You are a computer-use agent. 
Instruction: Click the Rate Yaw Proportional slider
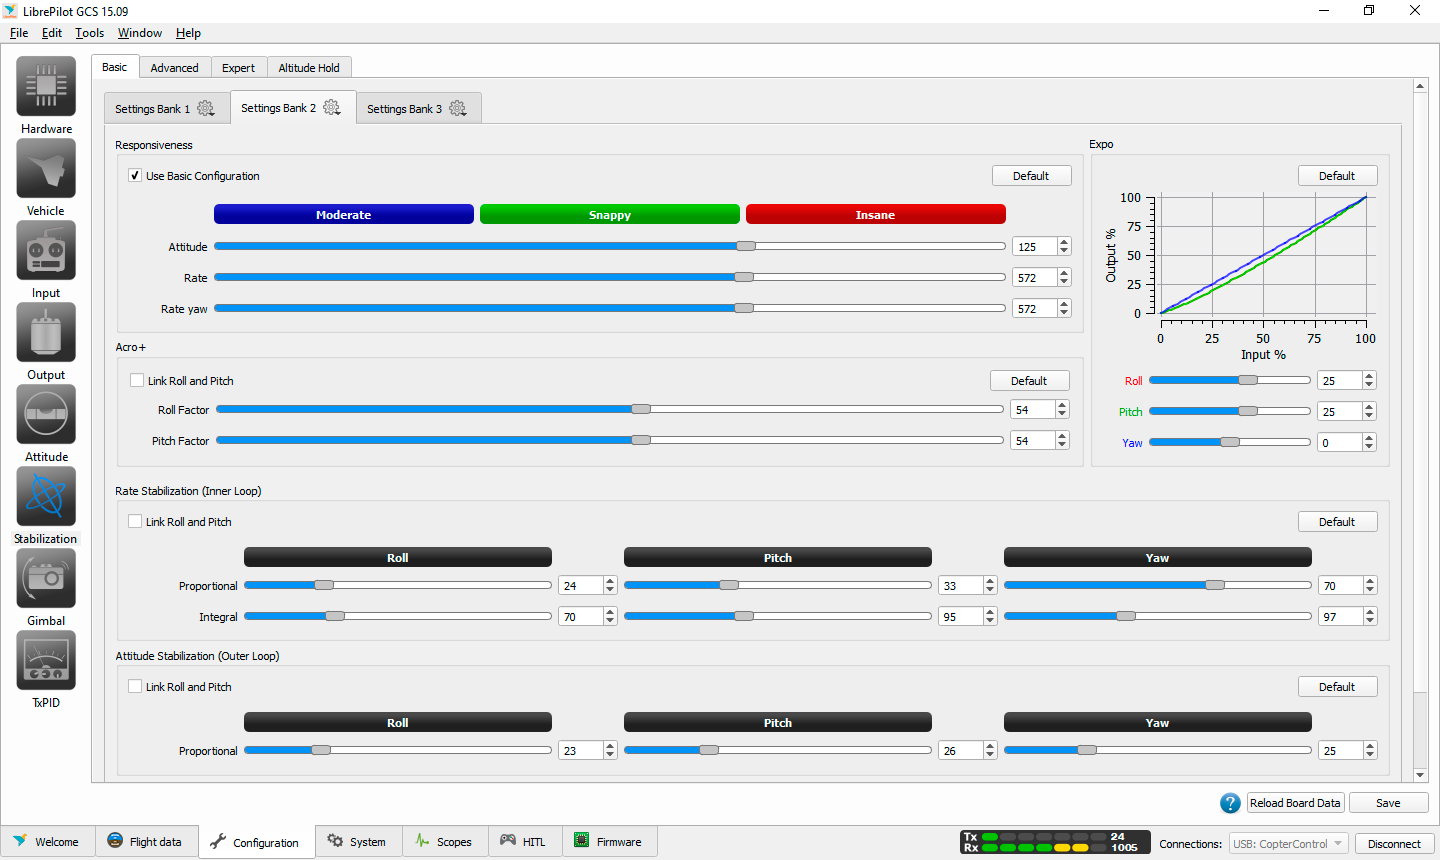pos(1158,585)
